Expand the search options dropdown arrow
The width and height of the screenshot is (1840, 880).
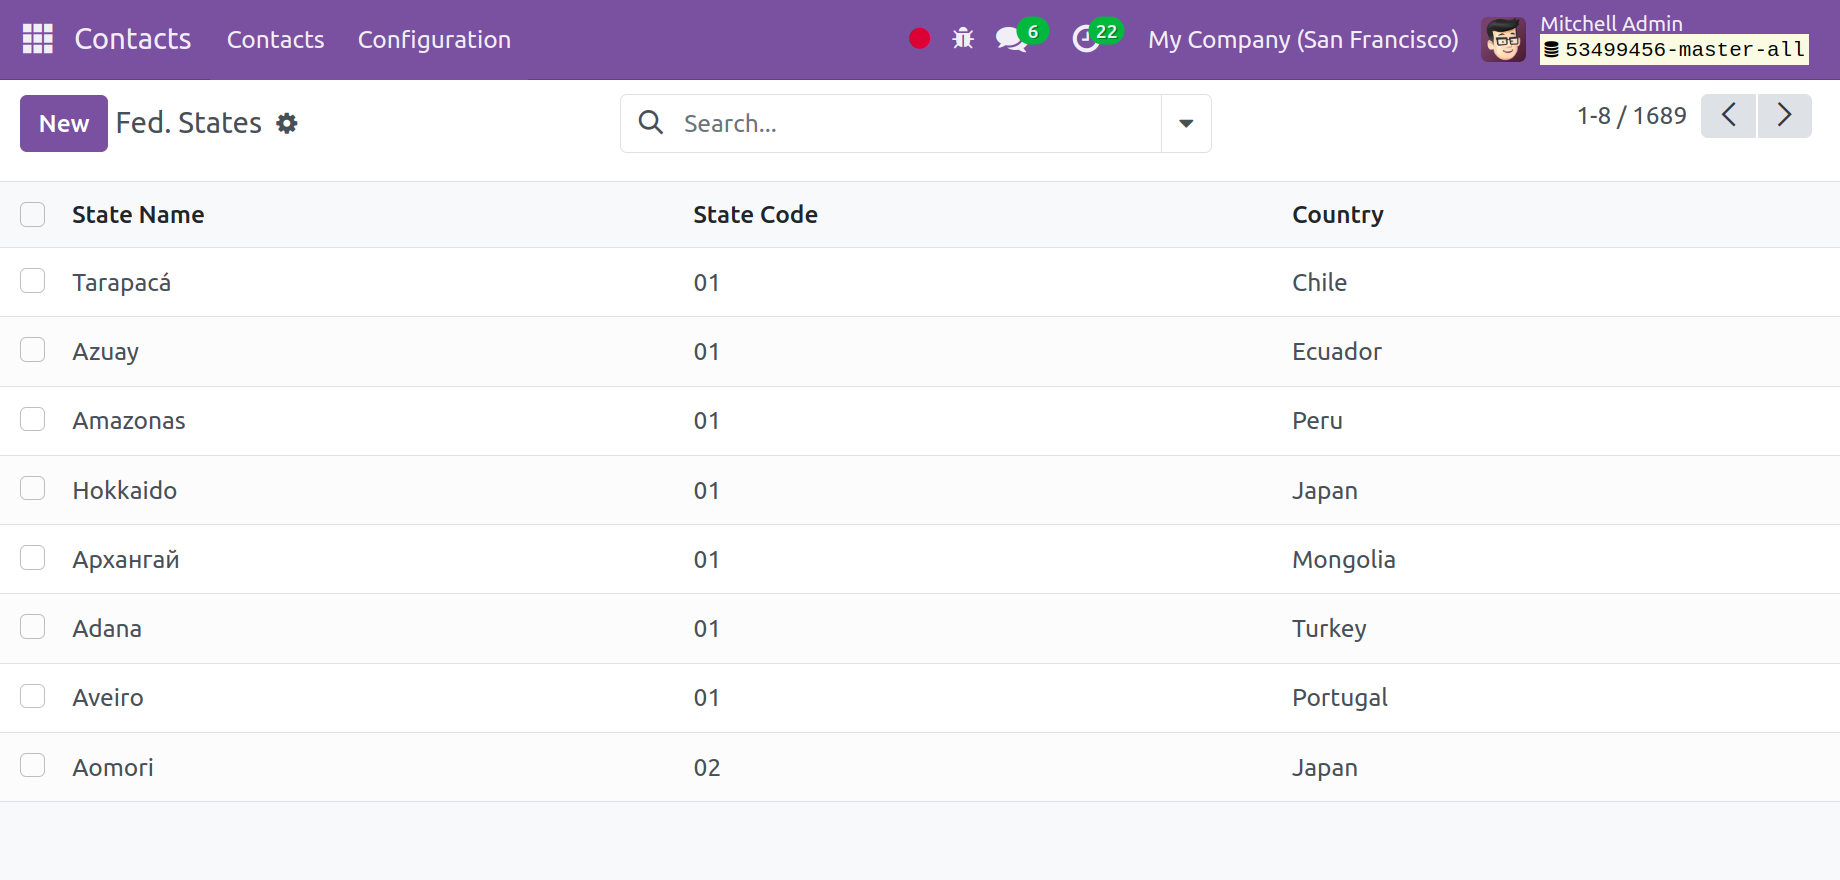tap(1186, 124)
